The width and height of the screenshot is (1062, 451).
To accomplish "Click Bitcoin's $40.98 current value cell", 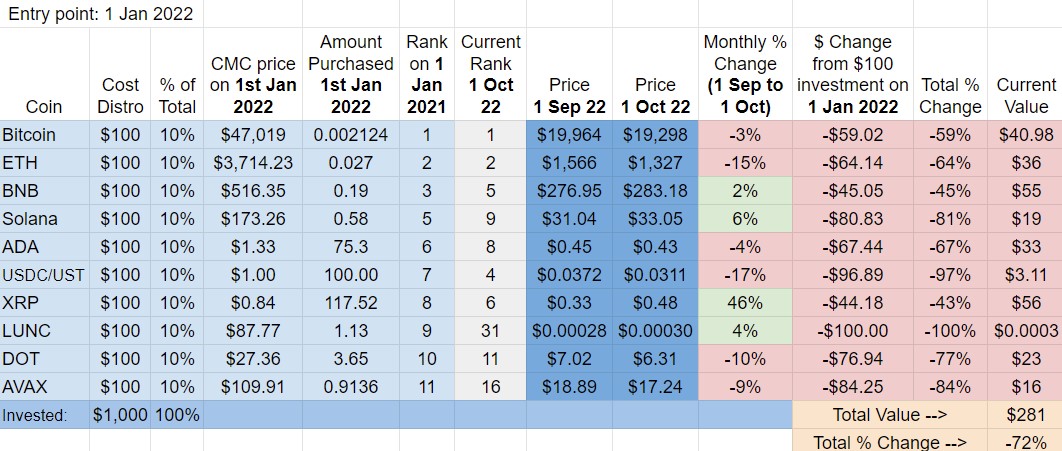I will coord(1025,135).
